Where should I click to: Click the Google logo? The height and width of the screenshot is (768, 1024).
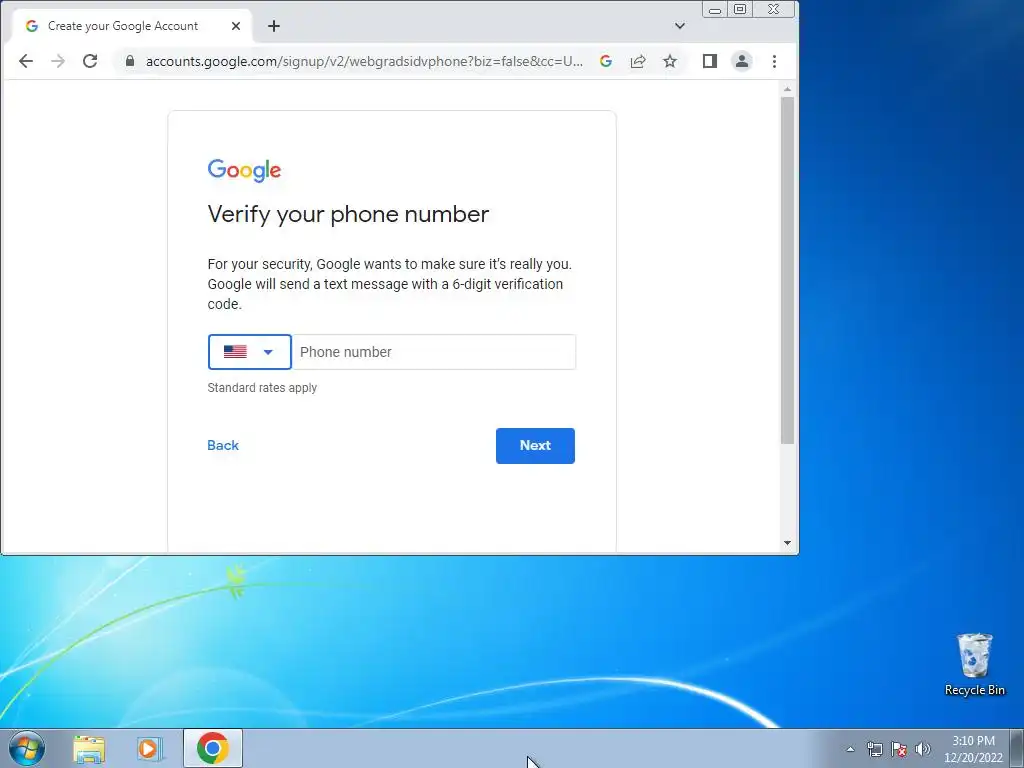[x=244, y=170]
